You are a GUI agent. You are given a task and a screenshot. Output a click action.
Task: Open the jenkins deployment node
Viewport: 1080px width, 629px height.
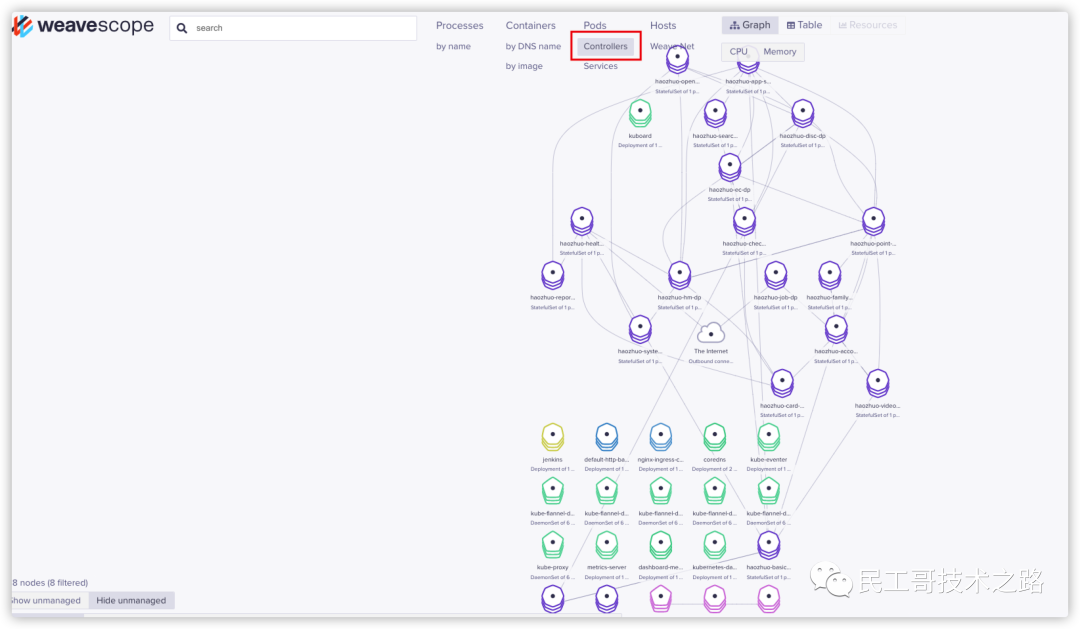coord(552,437)
